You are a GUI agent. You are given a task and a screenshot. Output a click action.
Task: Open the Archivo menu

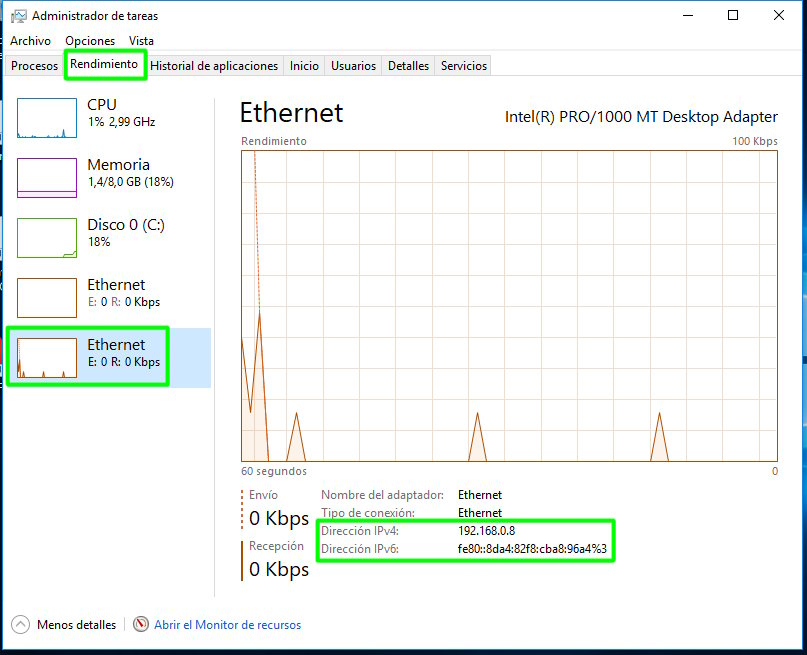pyautogui.click(x=30, y=41)
